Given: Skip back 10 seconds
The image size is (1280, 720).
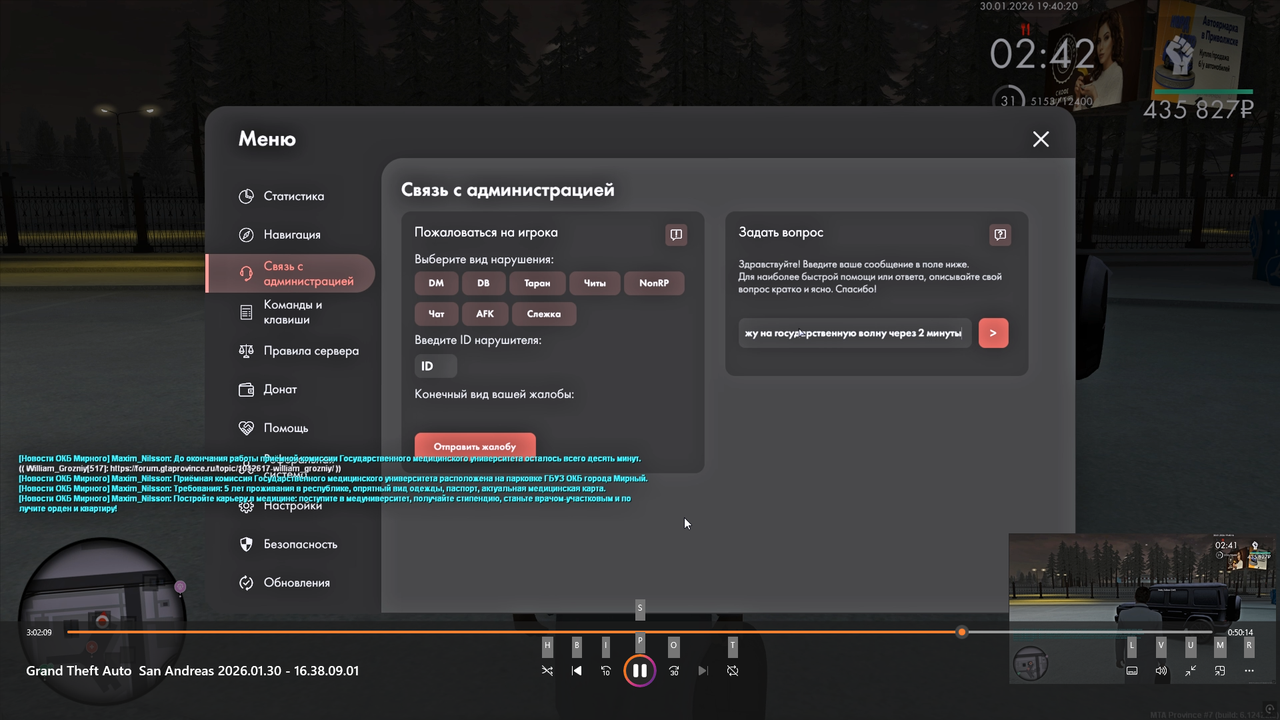Looking at the screenshot, I should 605,671.
